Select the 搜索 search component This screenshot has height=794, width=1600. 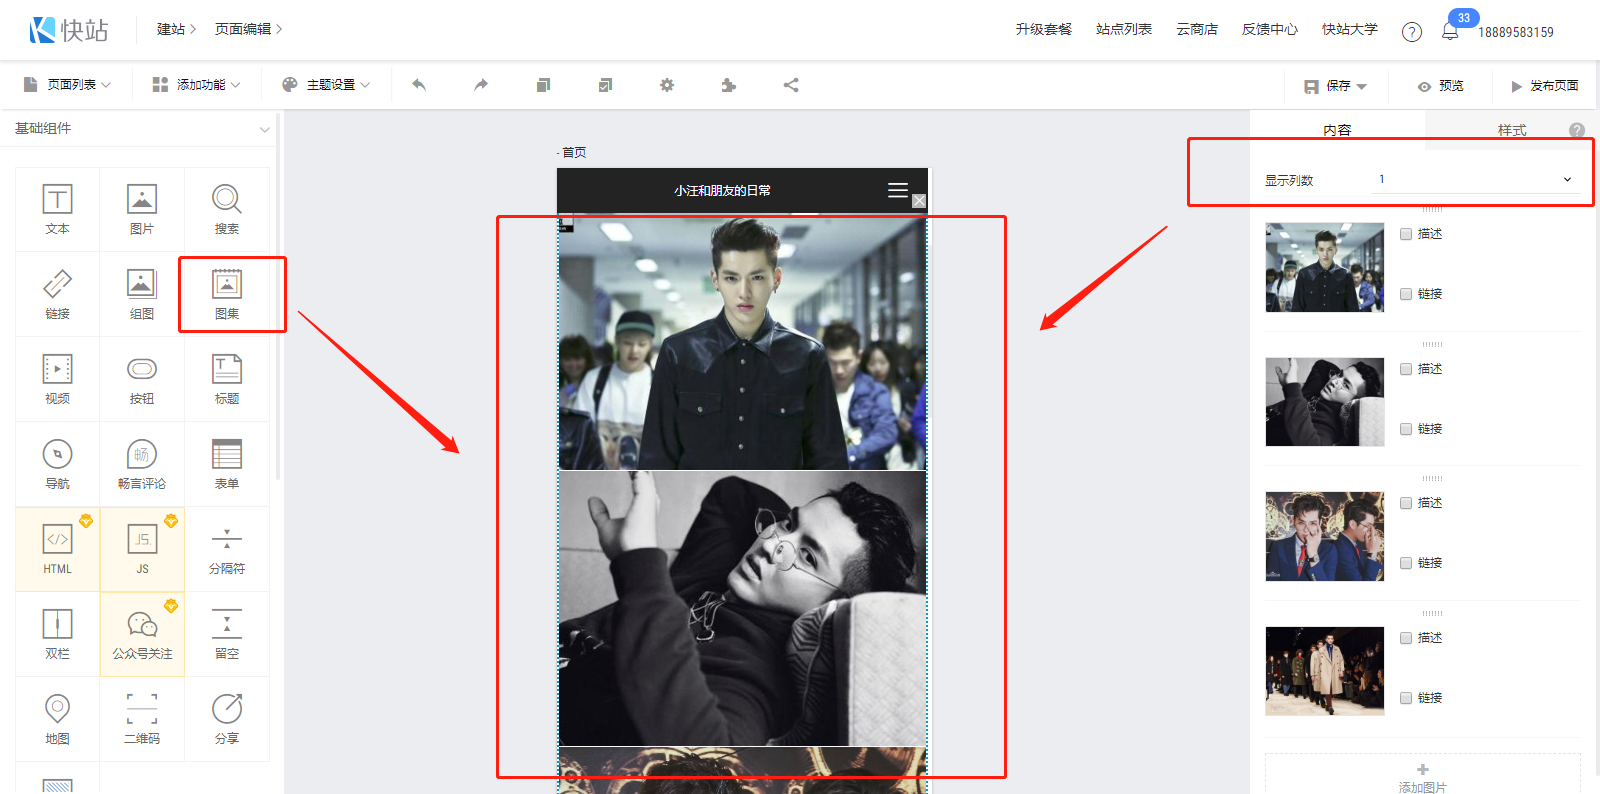[x=227, y=208]
